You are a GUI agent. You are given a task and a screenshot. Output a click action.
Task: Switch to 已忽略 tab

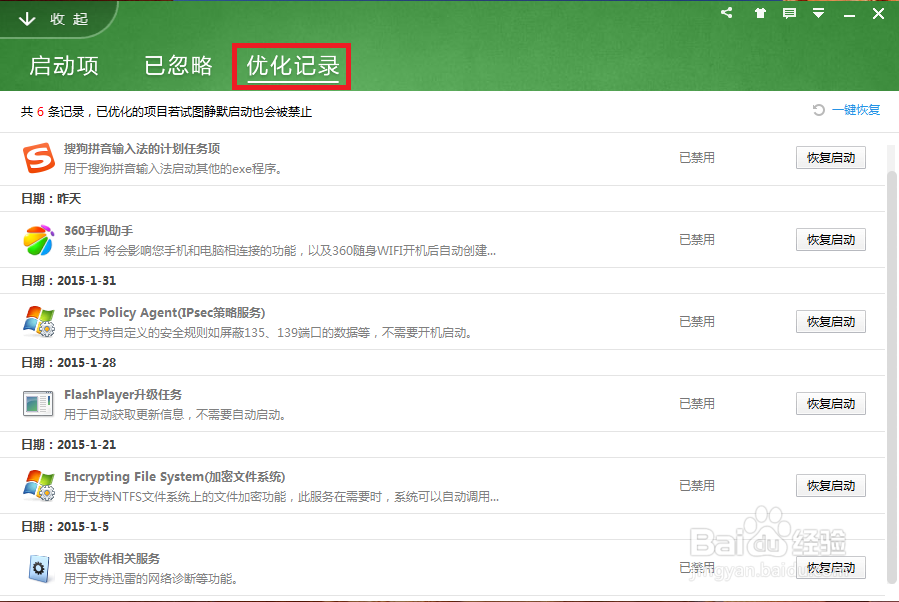click(x=178, y=66)
